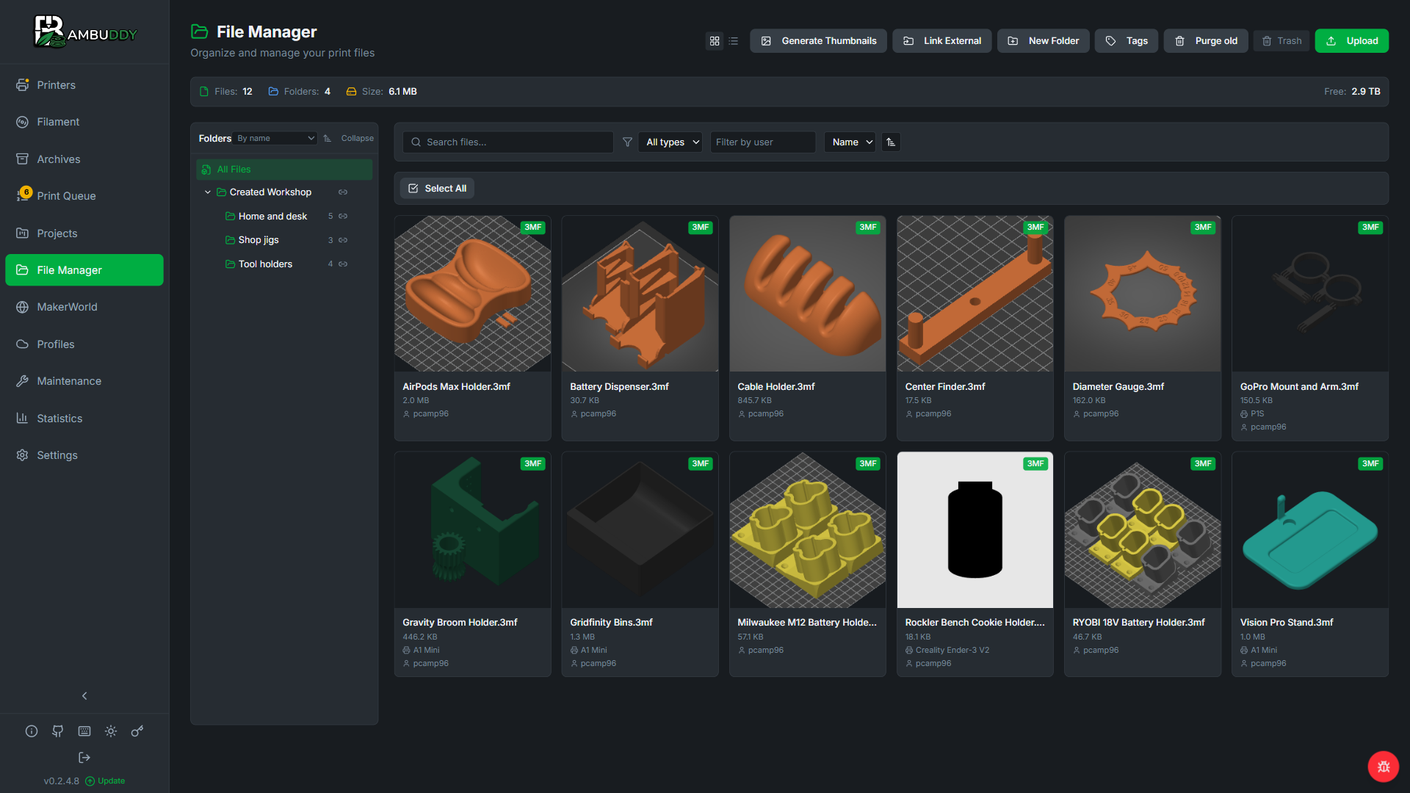Click the log out icon
This screenshot has height=793, width=1410.
[x=84, y=757]
